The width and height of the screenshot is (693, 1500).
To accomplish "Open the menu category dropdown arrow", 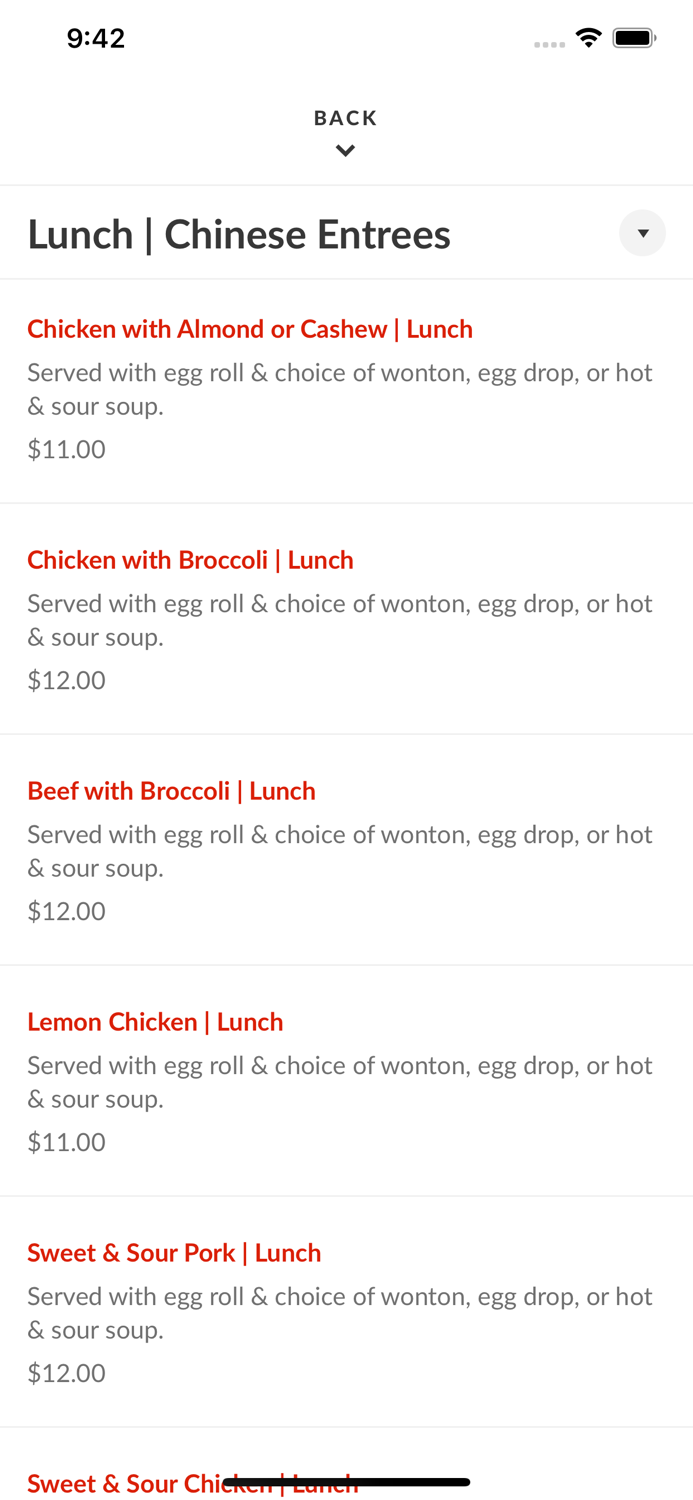I will [x=642, y=233].
